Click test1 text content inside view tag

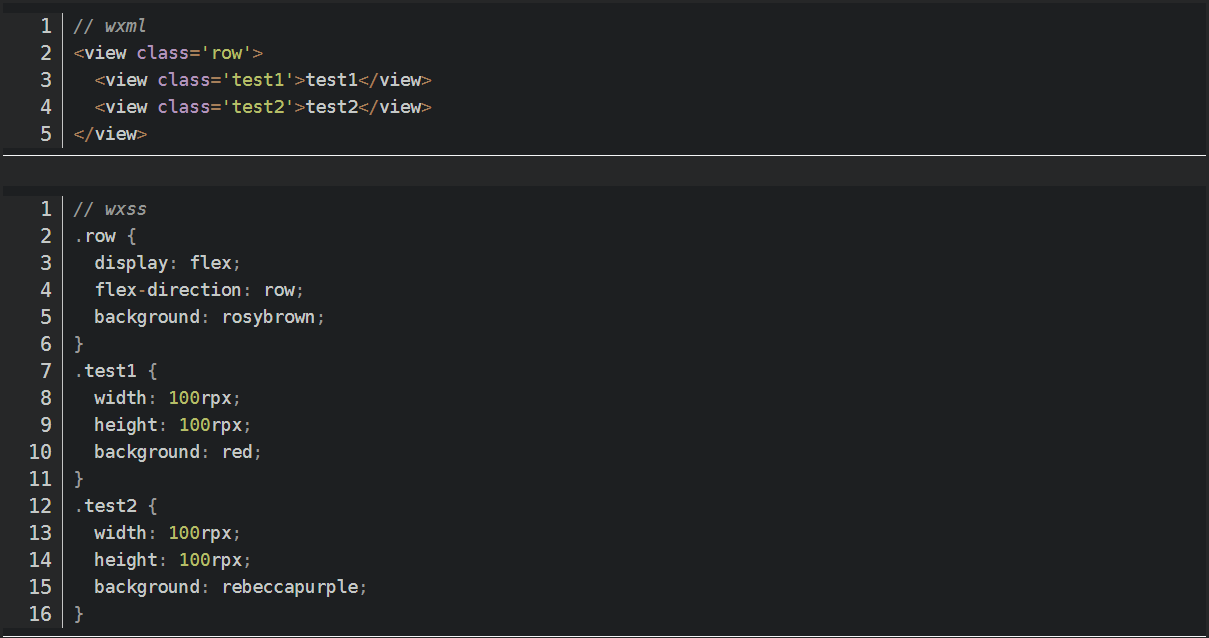tap(331, 80)
